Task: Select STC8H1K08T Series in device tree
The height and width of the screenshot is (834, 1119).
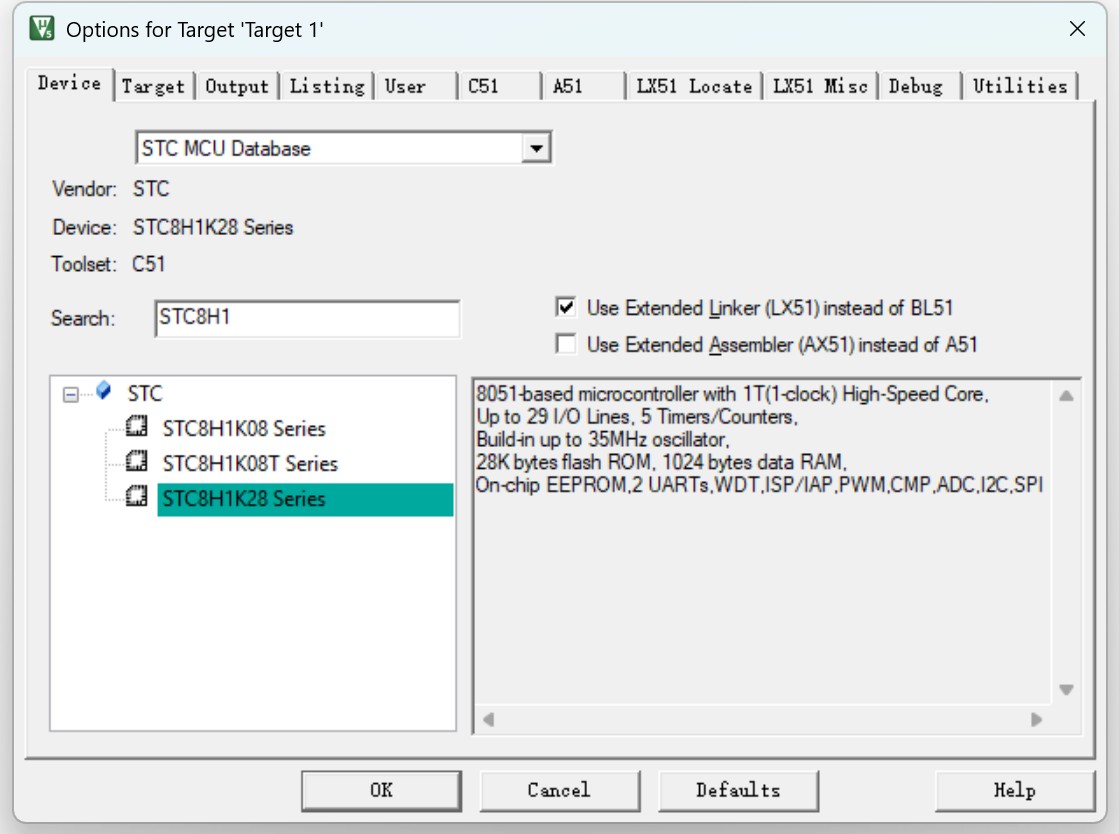Action: [x=250, y=464]
